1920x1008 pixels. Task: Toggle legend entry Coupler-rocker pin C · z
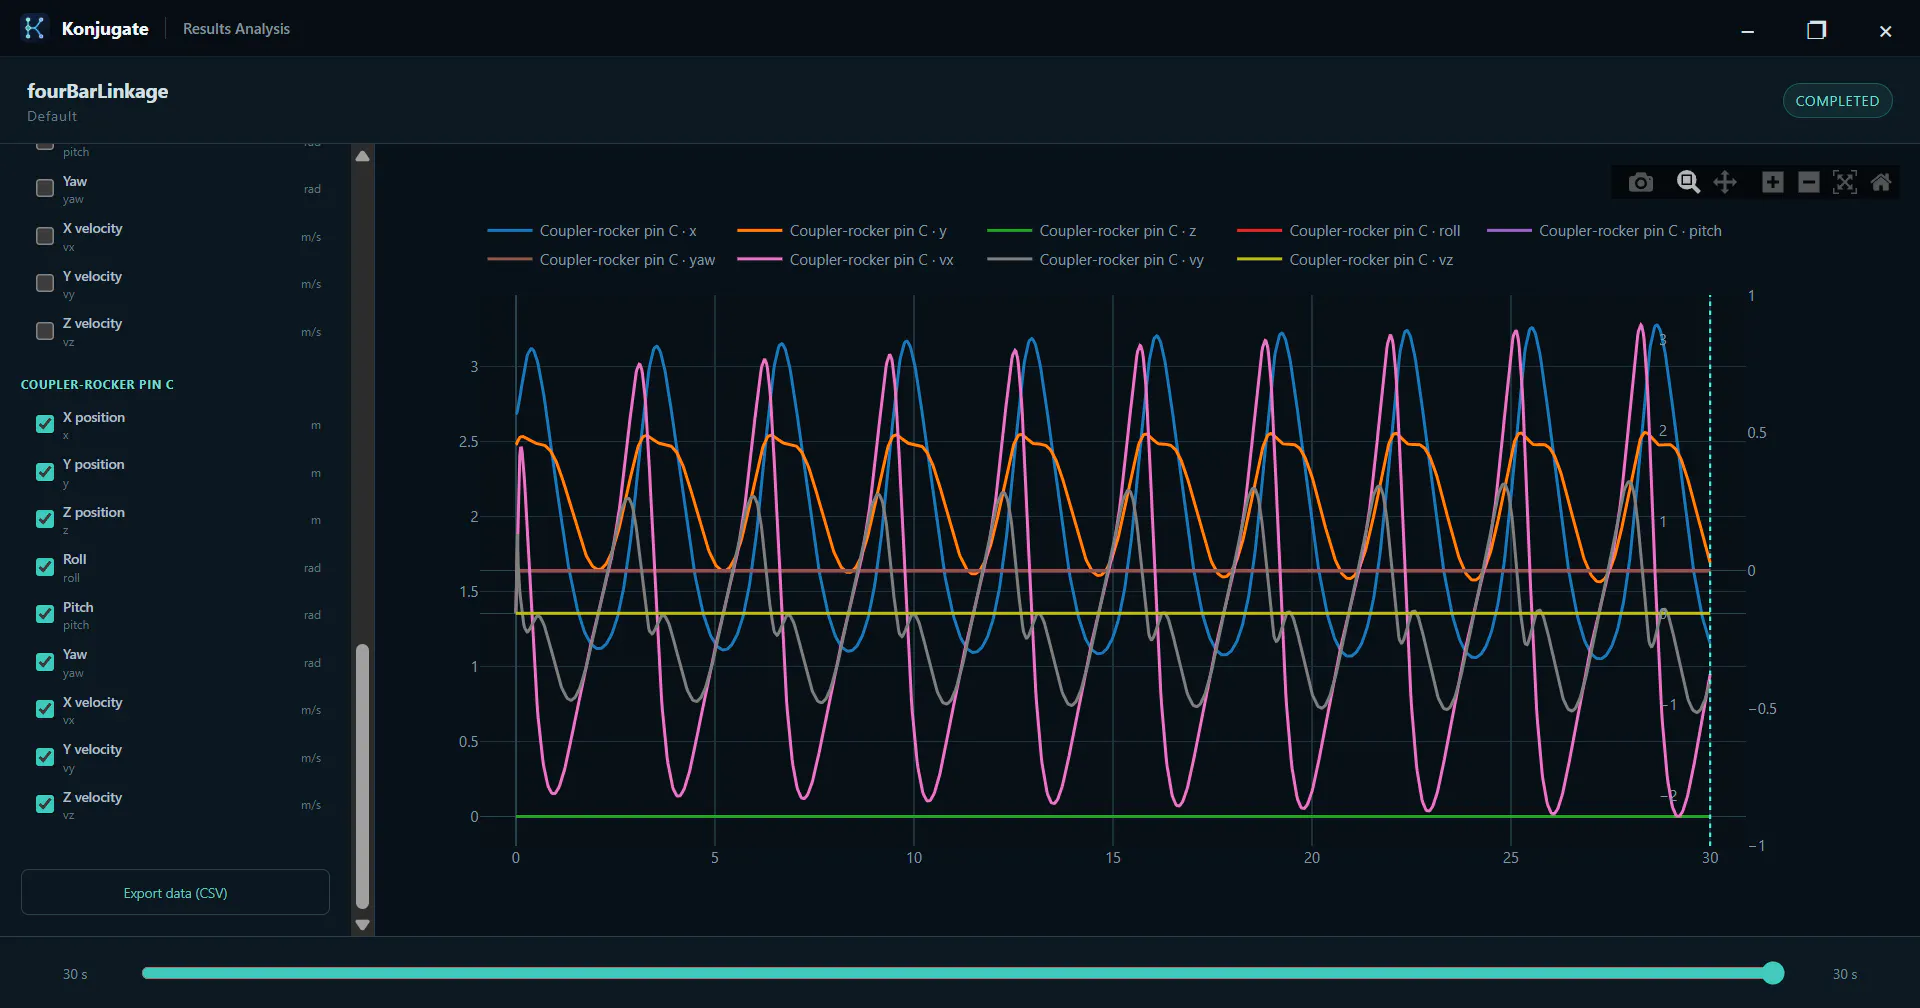[1092, 231]
